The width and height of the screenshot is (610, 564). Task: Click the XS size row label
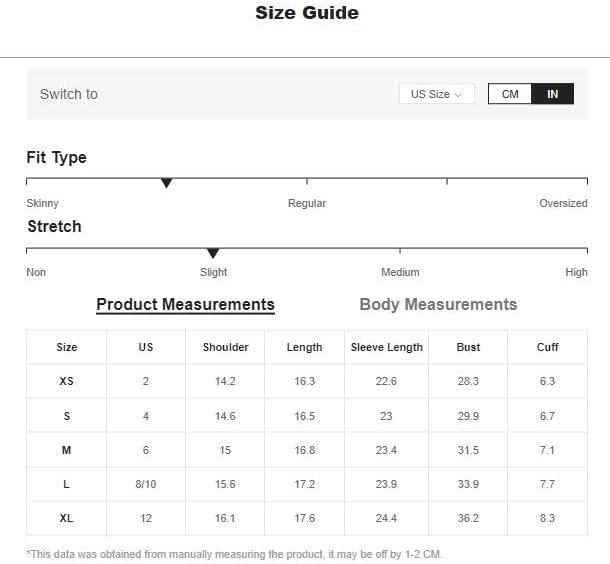point(67,381)
